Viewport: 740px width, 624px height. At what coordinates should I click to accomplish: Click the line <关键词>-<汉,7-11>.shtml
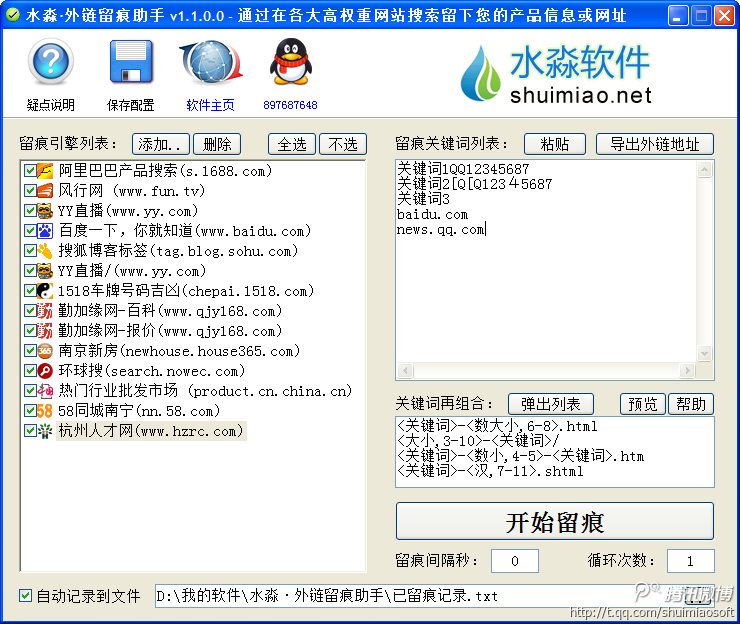coord(490,471)
